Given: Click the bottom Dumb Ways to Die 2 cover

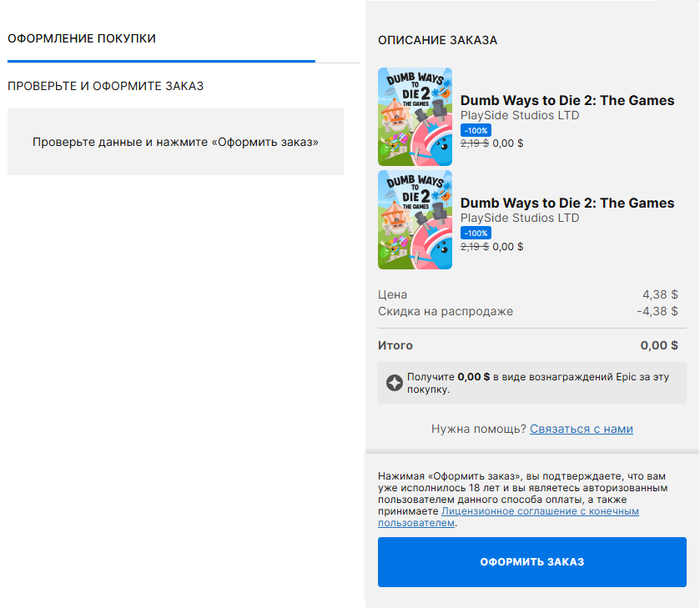Looking at the screenshot, I should point(415,219).
